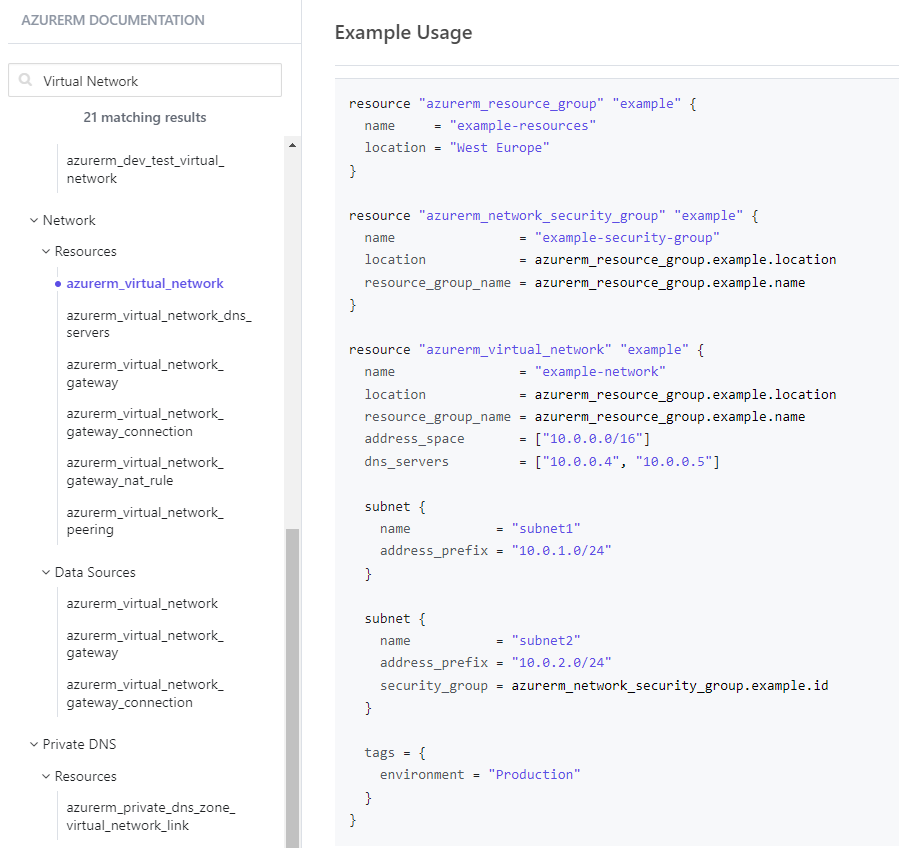The image size is (917, 848).
Task: Click the environment key in tags
Action: (422, 775)
